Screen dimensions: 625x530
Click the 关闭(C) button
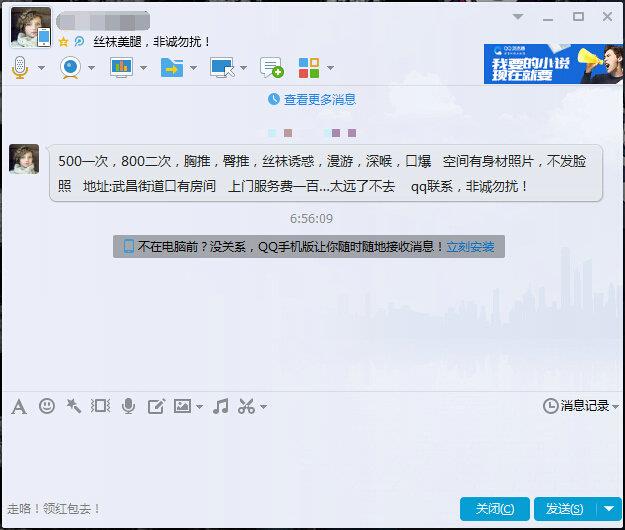(x=495, y=509)
